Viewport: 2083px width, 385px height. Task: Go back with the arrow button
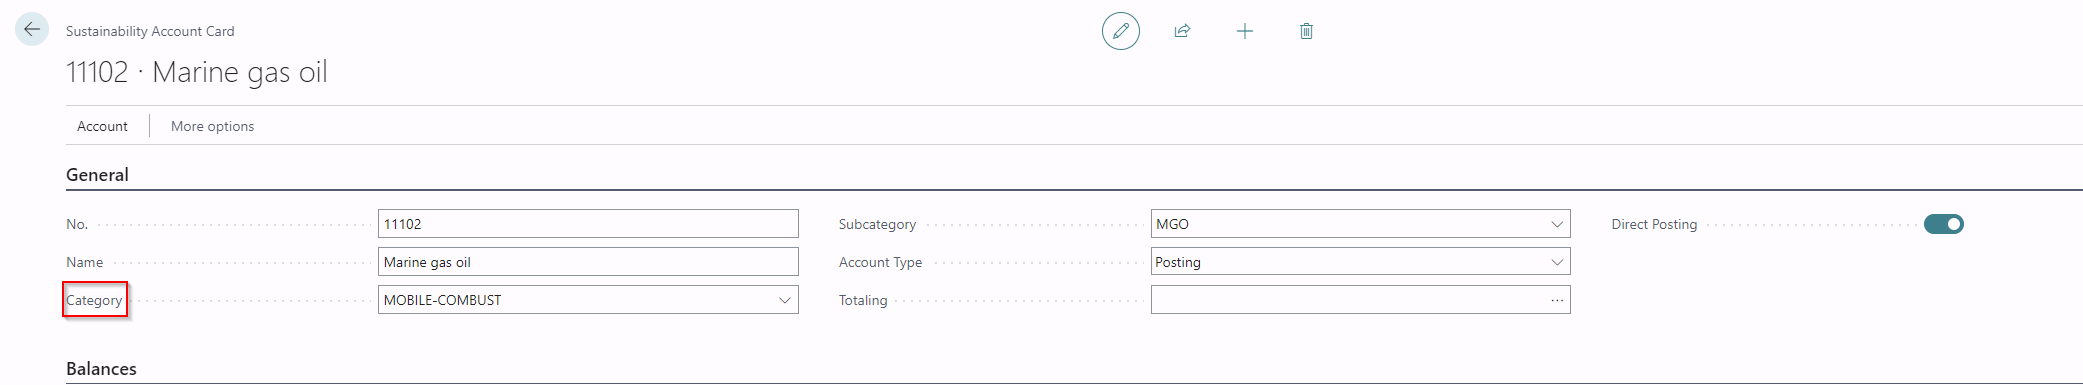32,30
